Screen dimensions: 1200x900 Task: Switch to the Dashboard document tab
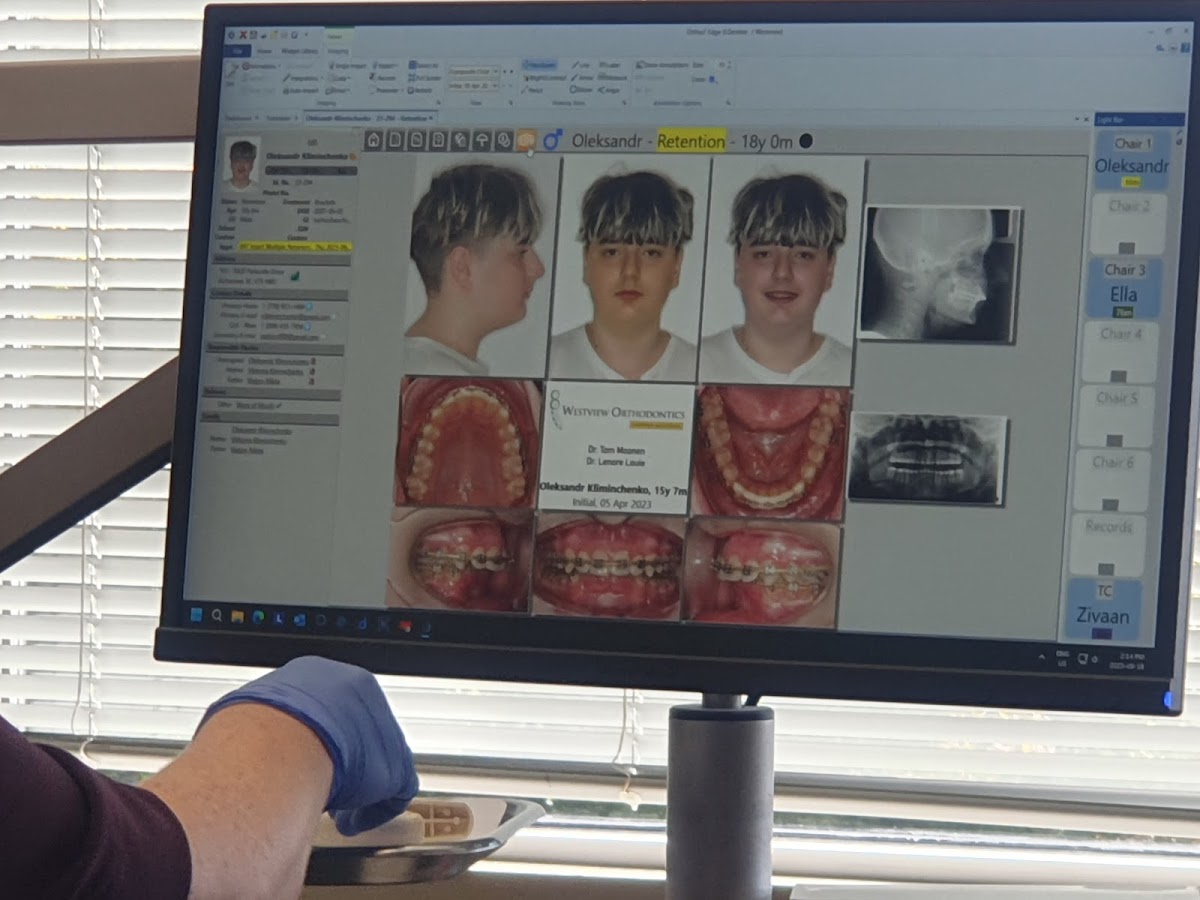[x=240, y=118]
